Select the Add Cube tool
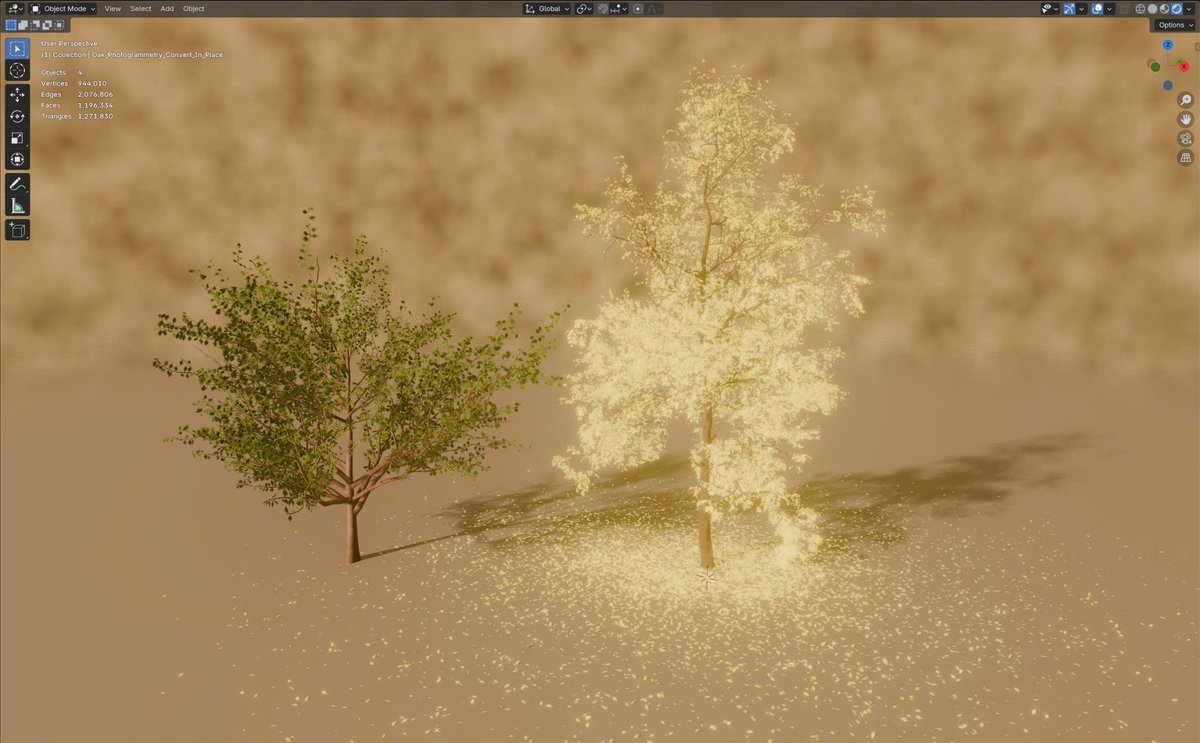This screenshot has width=1200, height=743. click(x=16, y=229)
